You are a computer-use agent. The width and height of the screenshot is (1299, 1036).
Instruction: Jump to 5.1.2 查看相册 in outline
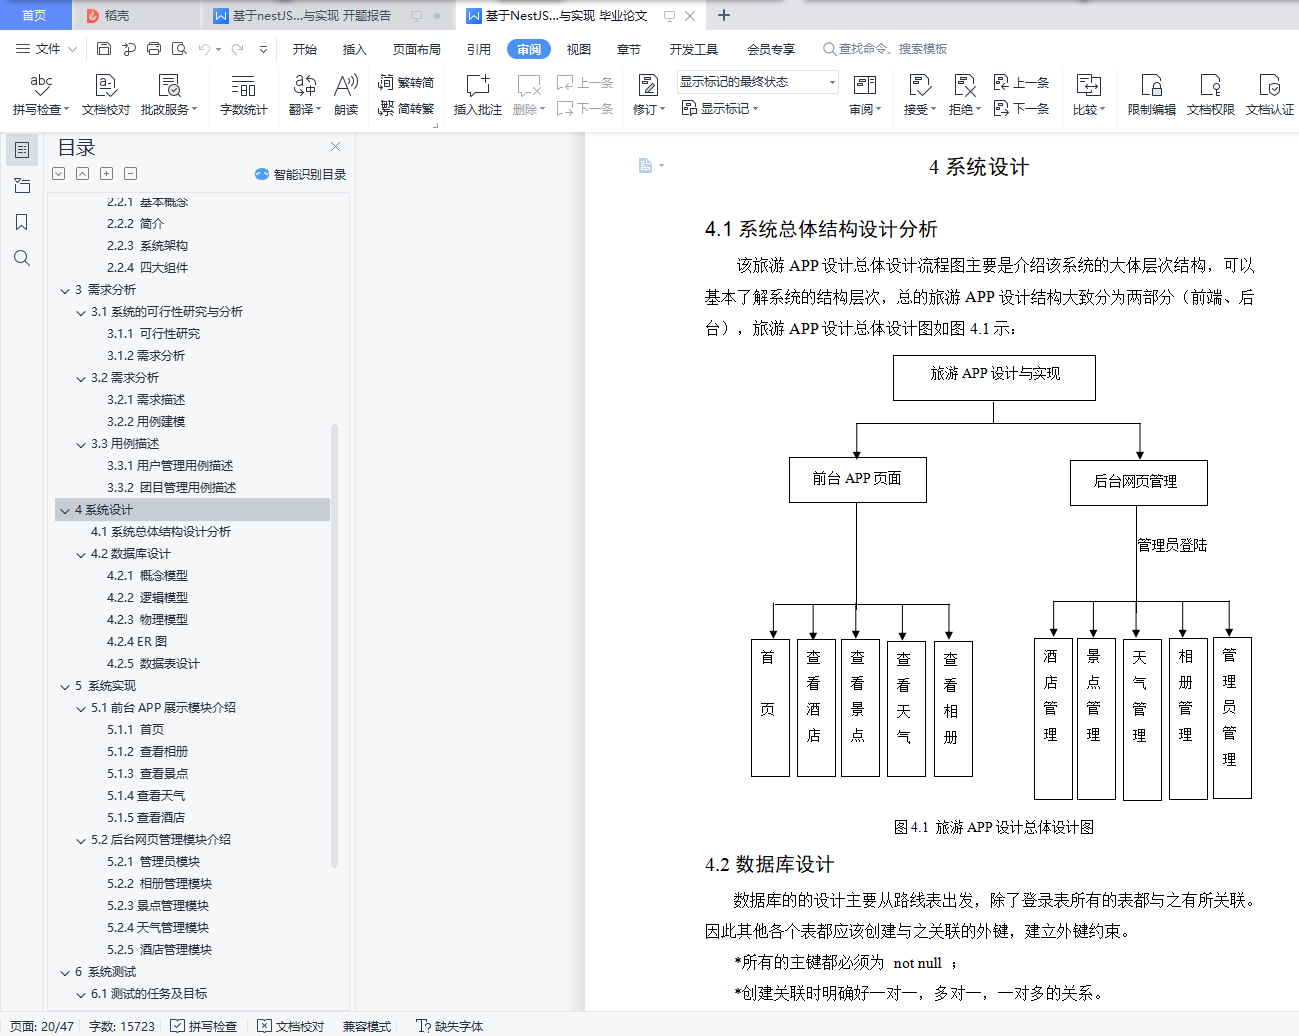147,752
